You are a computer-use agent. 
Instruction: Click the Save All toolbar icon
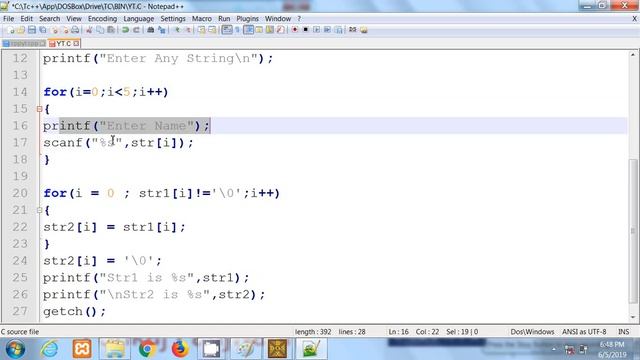pos(42,30)
